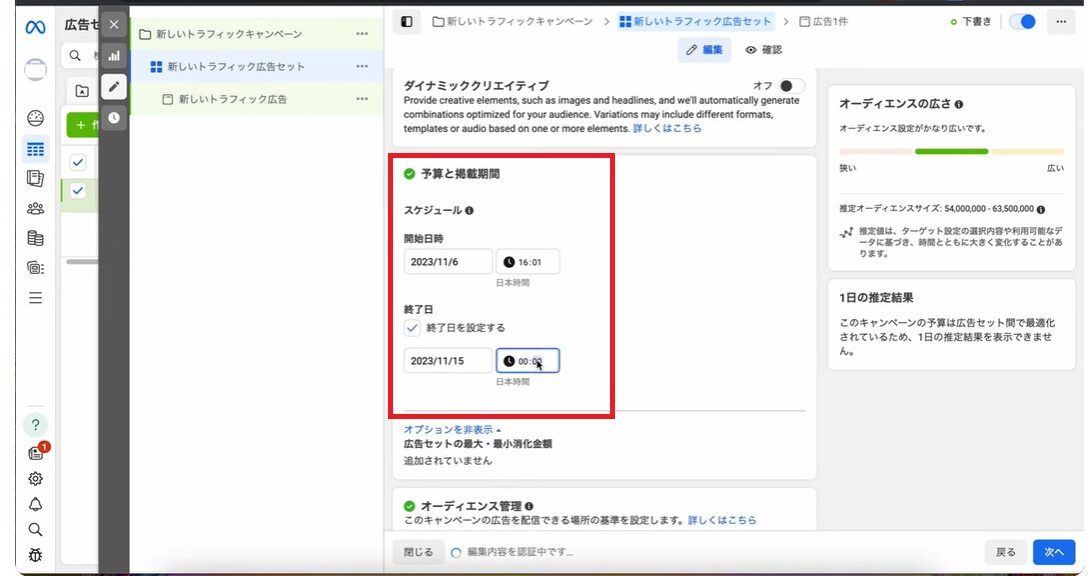The width and height of the screenshot is (1092, 576).
Task: Open settings gear icon in left sidebar
Action: 36,478
